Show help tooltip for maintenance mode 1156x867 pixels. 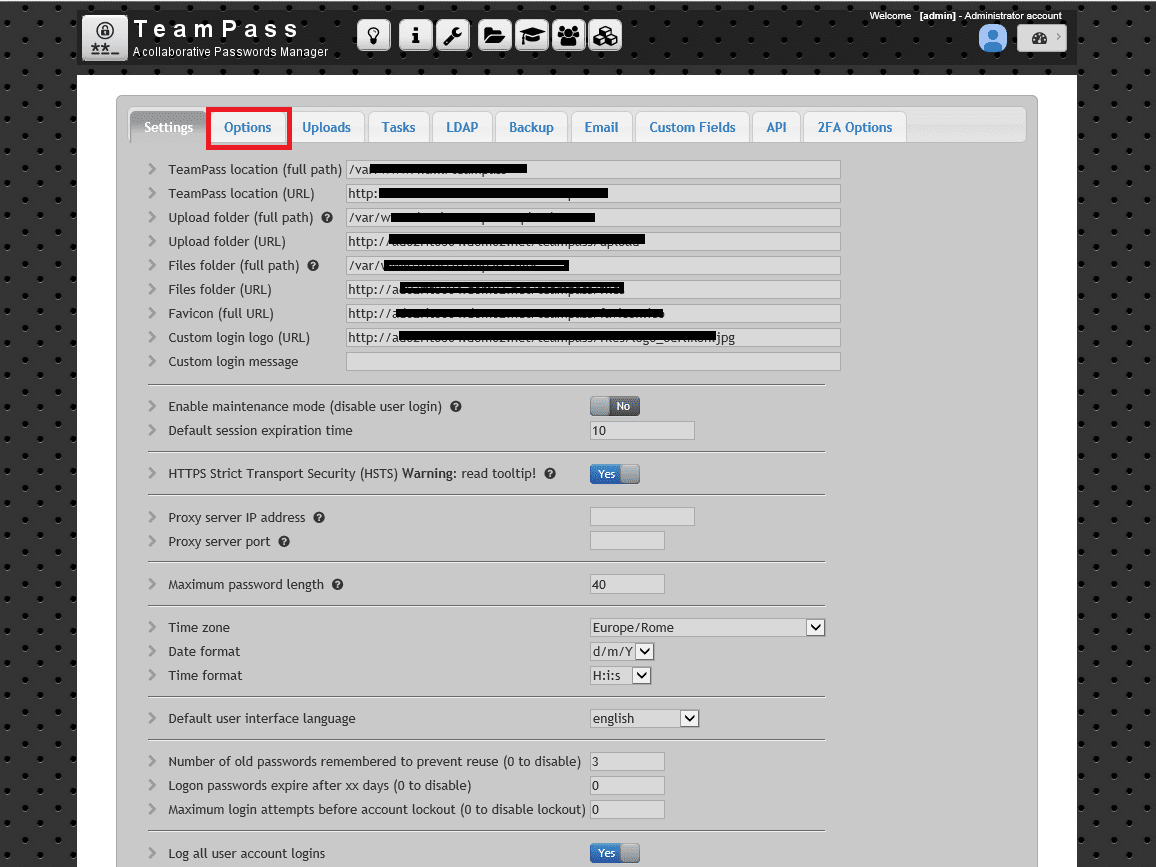click(456, 406)
